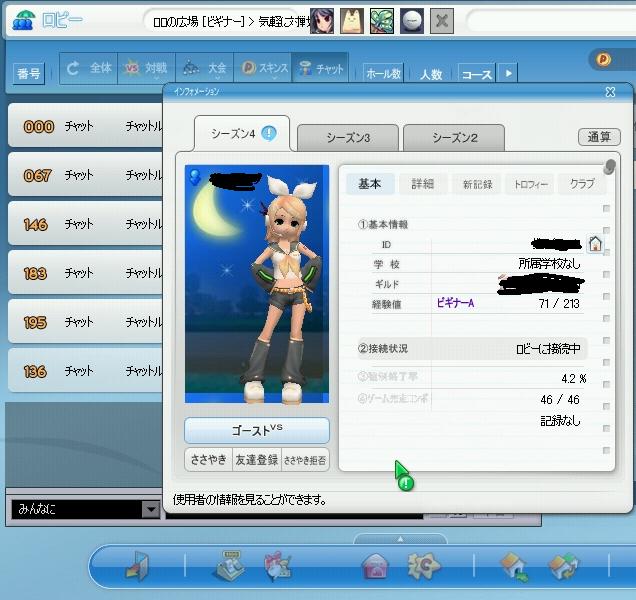Sort by 人数 column
Screen dimensions: 636x600
click(431, 74)
